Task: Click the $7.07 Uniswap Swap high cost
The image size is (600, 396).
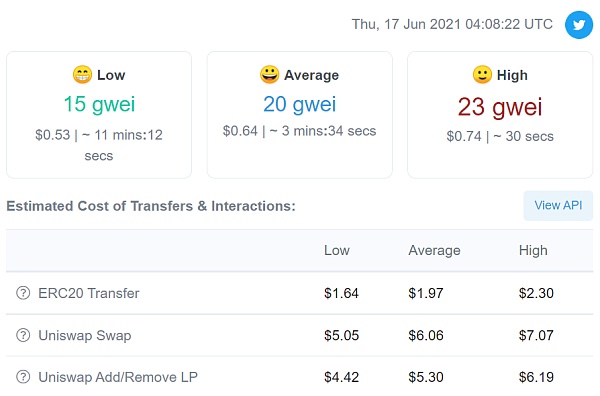Action: point(536,336)
